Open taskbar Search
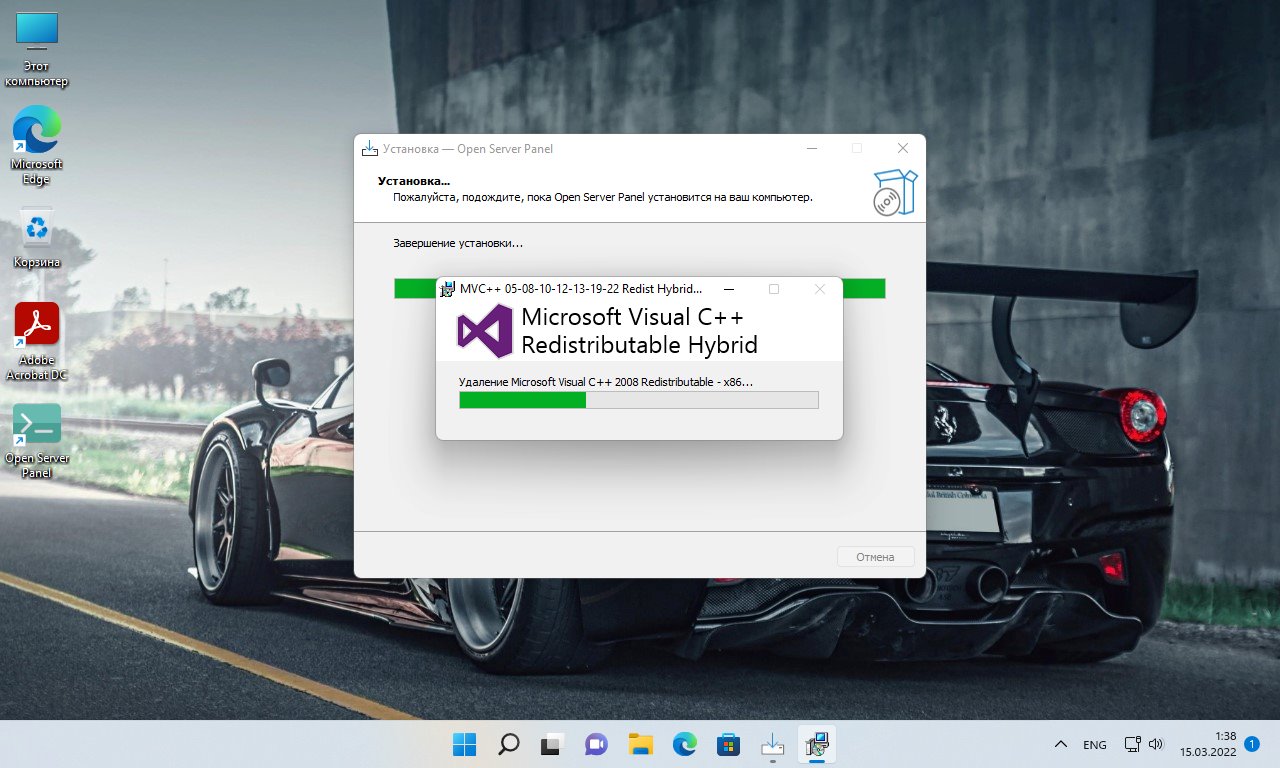This screenshot has height=768, width=1280. pos(509,744)
